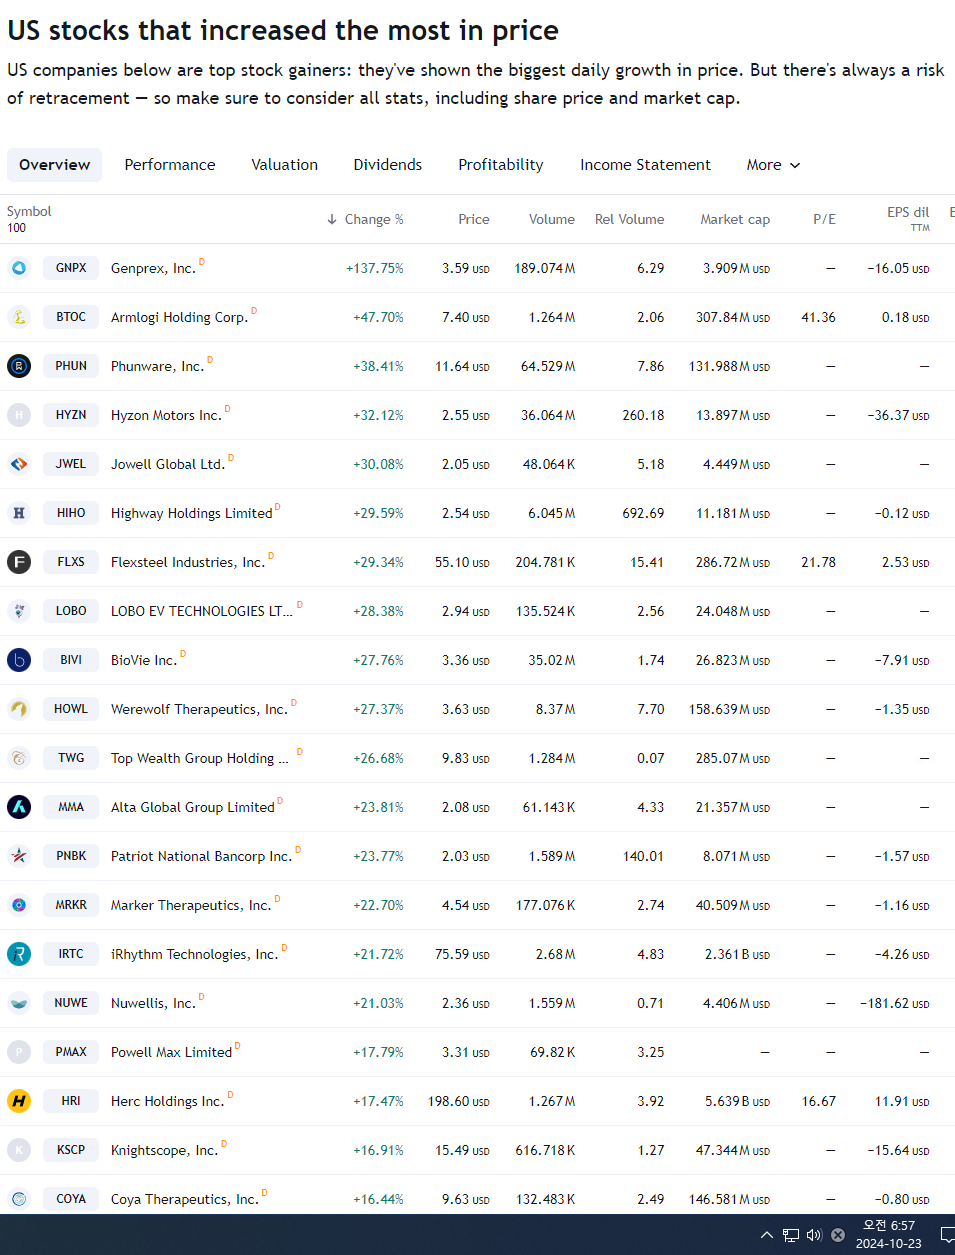Click the taskbar network icon
955x1255 pixels.
(x=791, y=1235)
